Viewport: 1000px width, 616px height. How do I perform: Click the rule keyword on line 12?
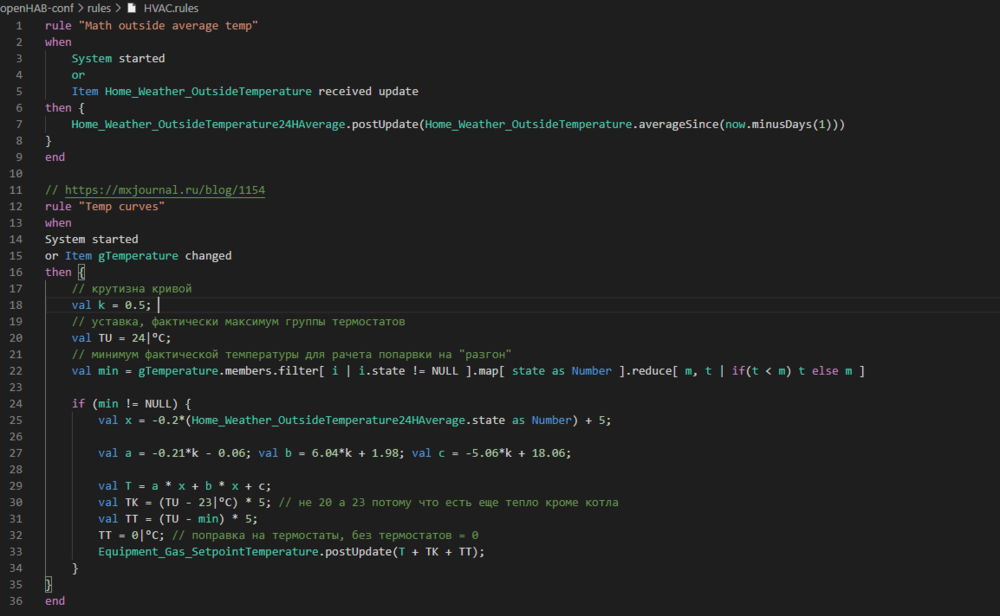(57, 205)
